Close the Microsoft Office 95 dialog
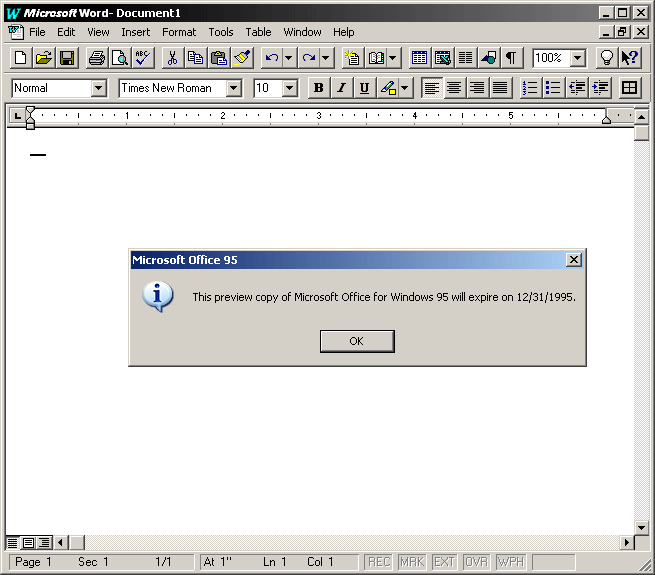This screenshot has height=575, width=655. click(574, 260)
